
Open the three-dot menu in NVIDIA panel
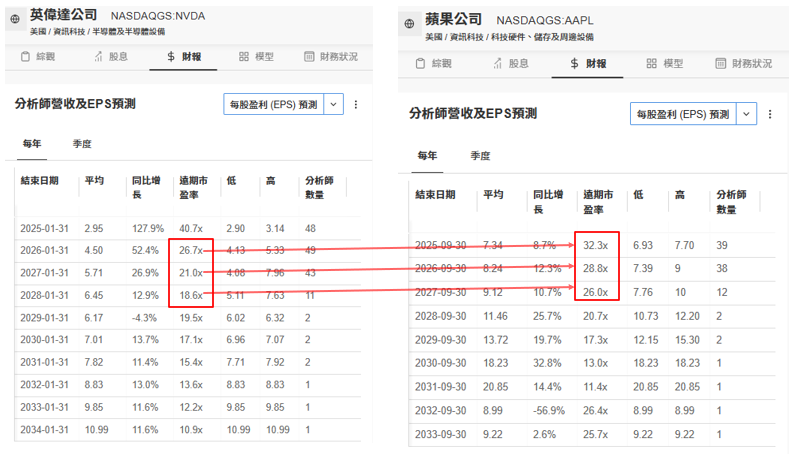click(356, 104)
